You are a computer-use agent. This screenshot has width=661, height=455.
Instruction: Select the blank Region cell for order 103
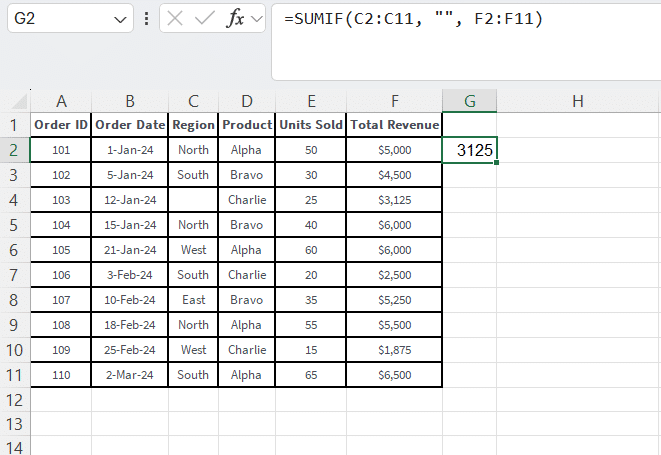193,200
